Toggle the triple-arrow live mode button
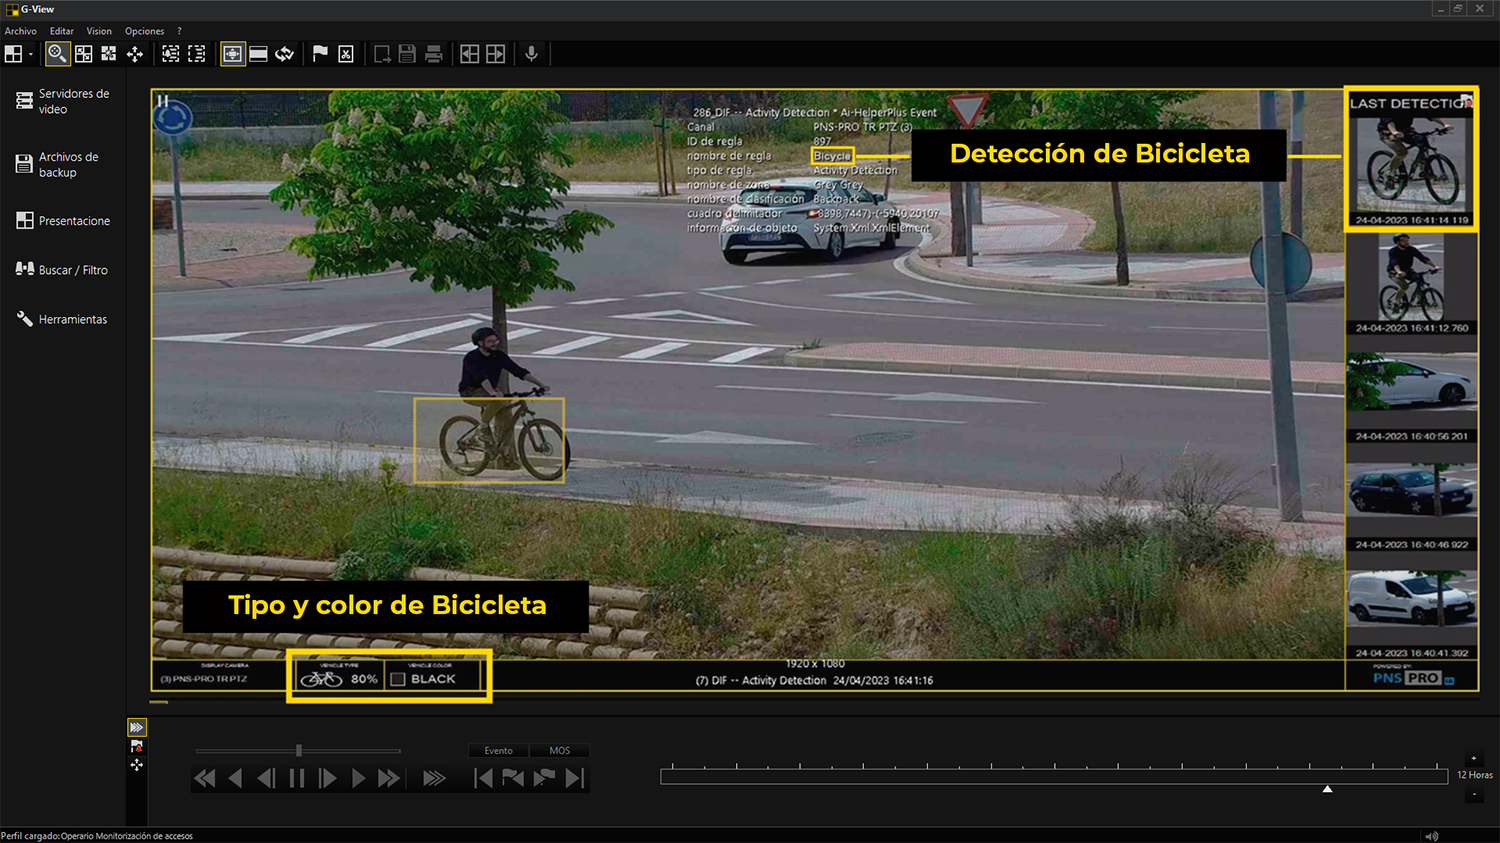Screen dimensions: 1500x843 [x=137, y=727]
